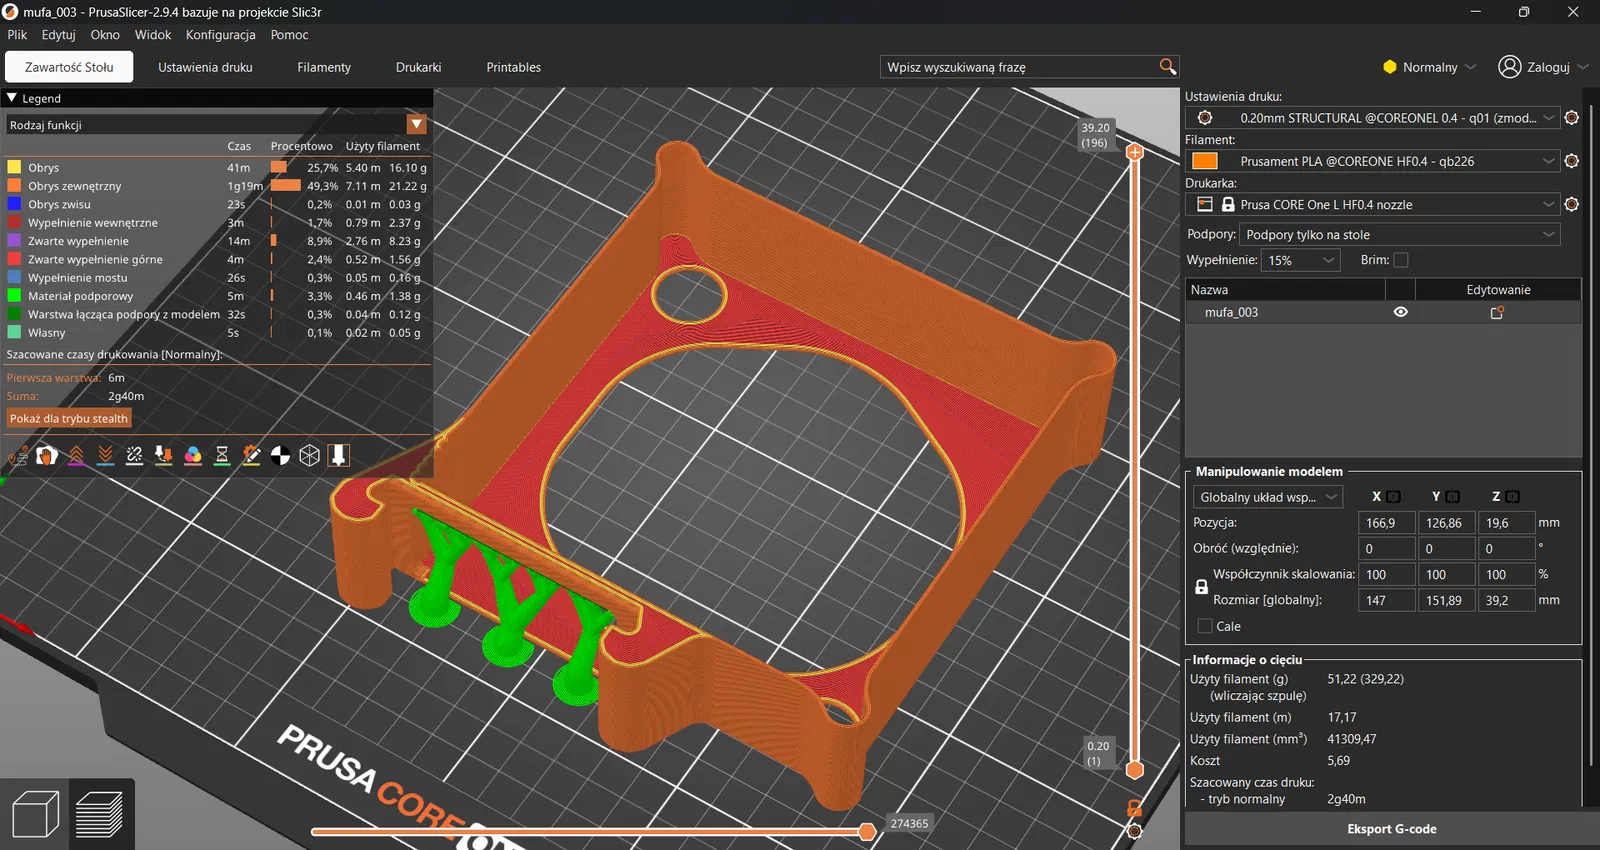Click vertical layer slider bottom thumb
The height and width of the screenshot is (850, 1600).
click(1135, 770)
